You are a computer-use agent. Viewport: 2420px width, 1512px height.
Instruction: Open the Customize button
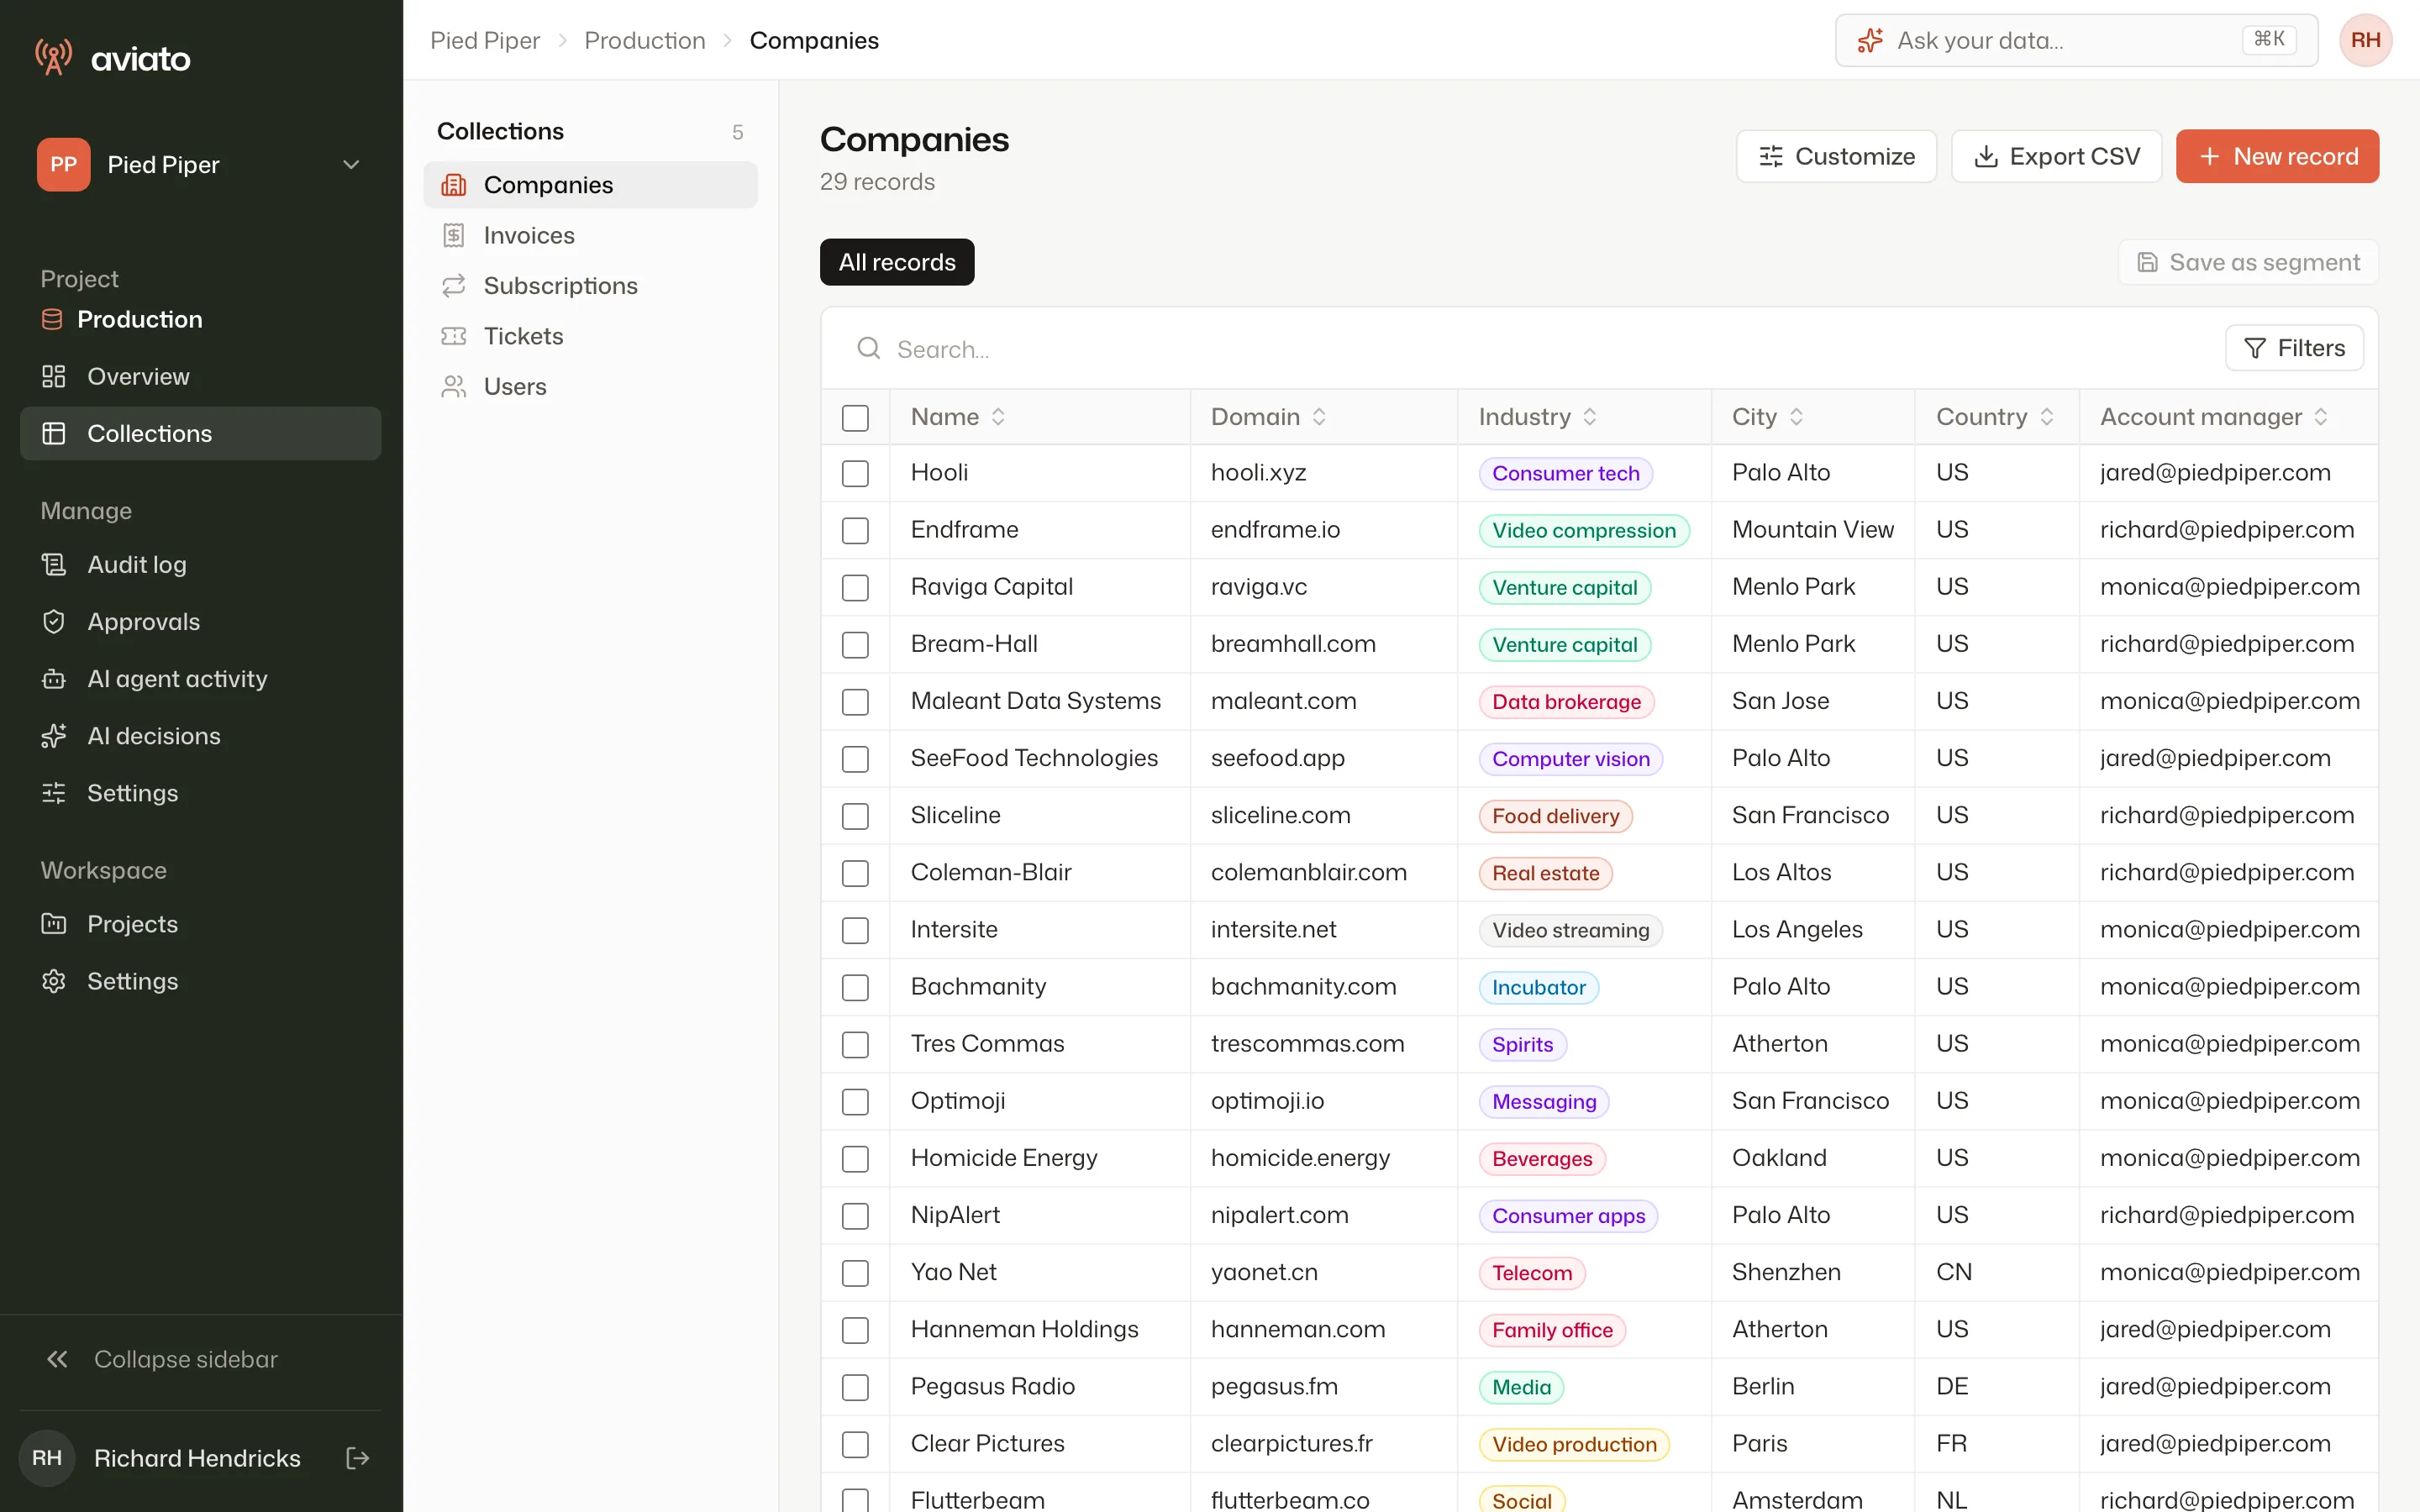(x=1836, y=156)
